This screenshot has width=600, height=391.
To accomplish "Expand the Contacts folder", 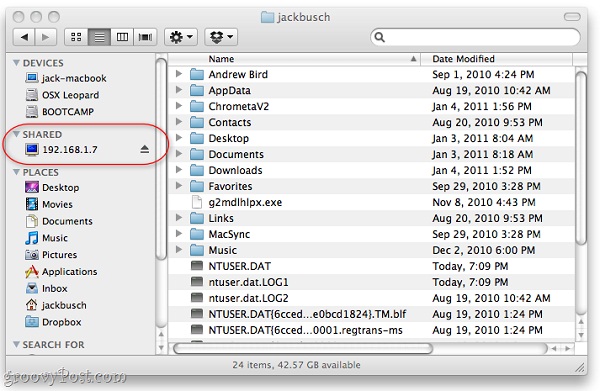I will [x=179, y=122].
